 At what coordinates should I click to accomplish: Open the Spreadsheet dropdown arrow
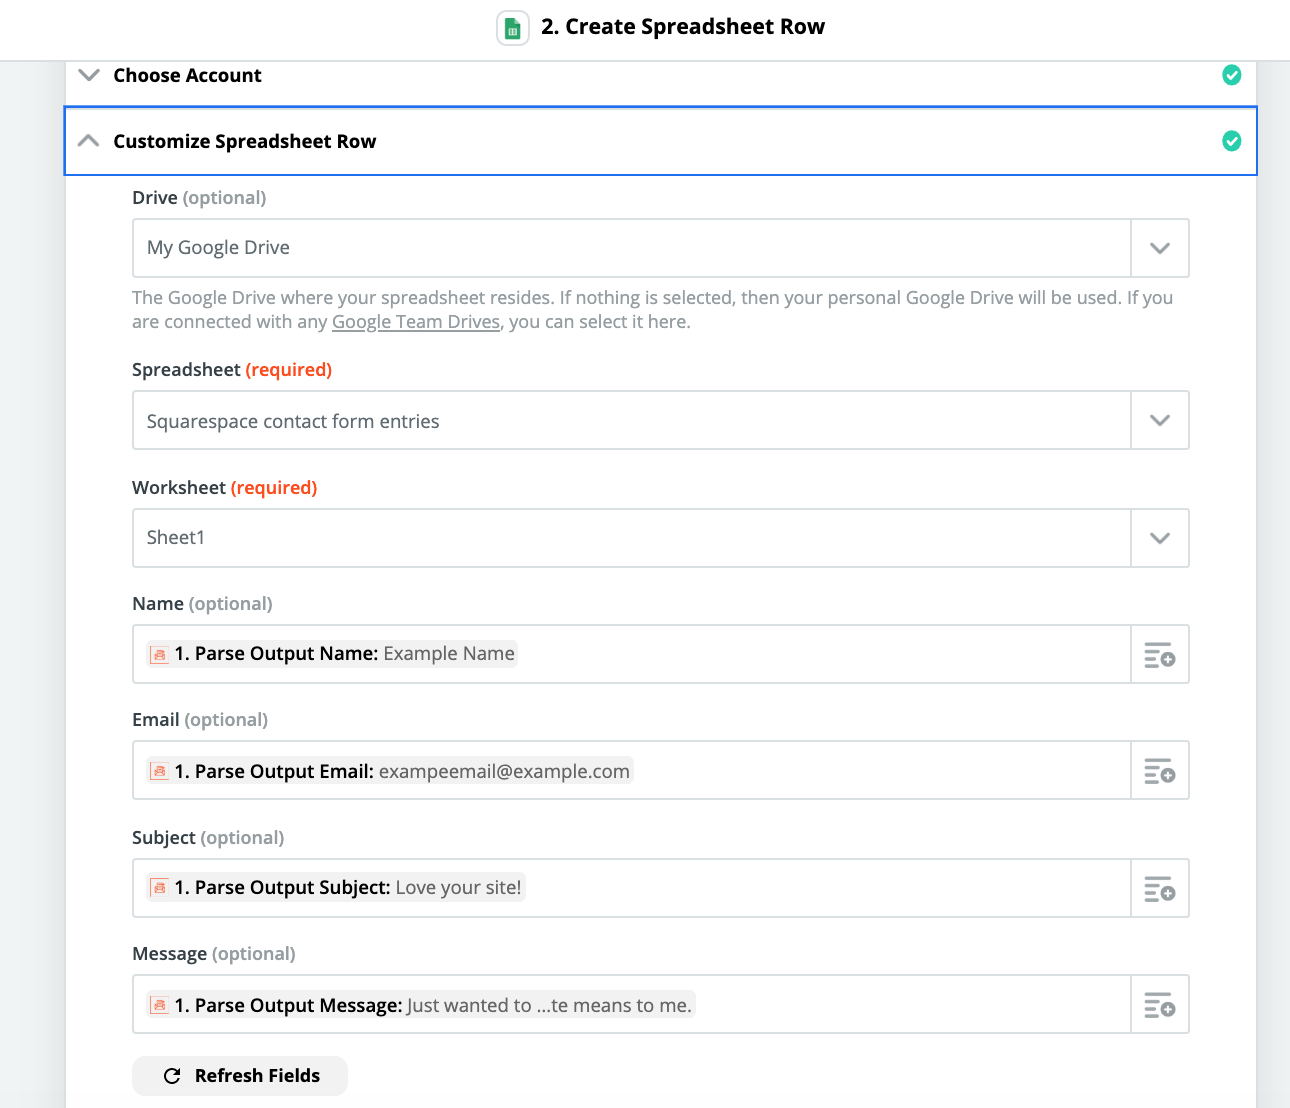pyautogui.click(x=1160, y=421)
